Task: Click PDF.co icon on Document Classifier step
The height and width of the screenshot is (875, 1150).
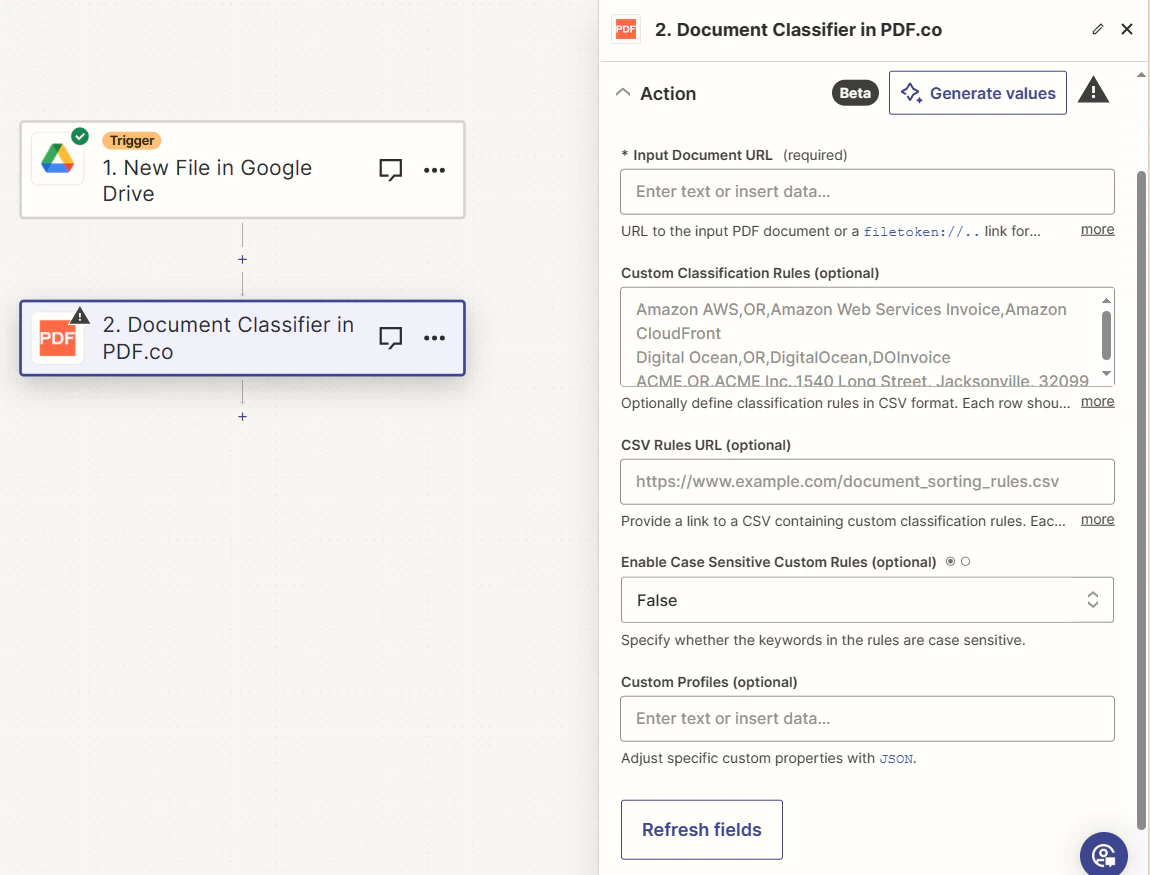Action: pyautogui.click(x=57, y=338)
